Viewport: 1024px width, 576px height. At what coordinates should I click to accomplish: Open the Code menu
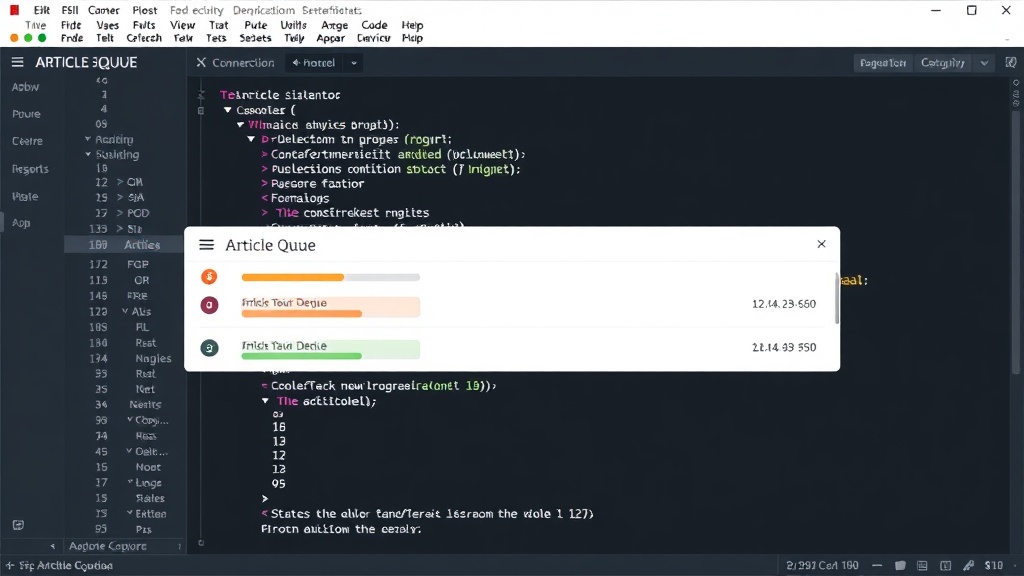coord(374,25)
